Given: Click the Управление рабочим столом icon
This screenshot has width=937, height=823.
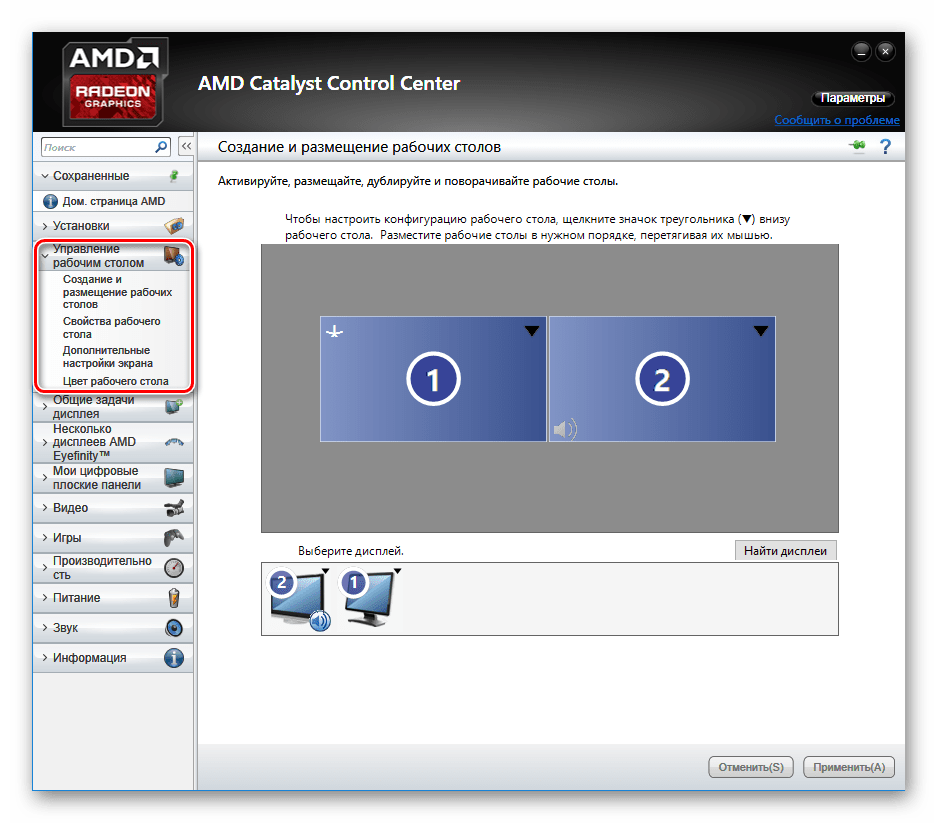Looking at the screenshot, I should (174, 256).
